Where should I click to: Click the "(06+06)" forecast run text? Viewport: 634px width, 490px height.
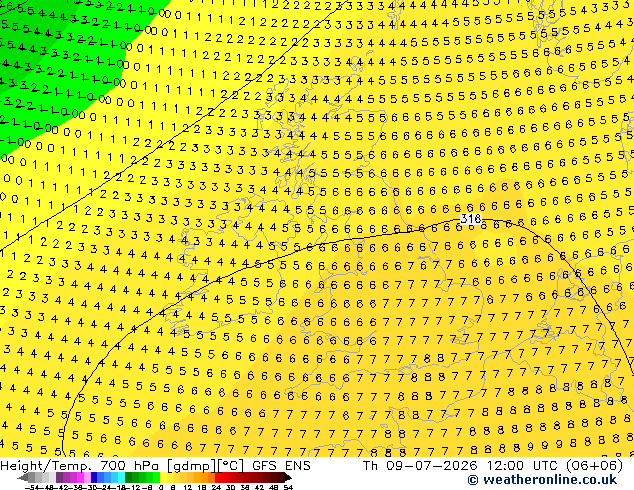594,466
